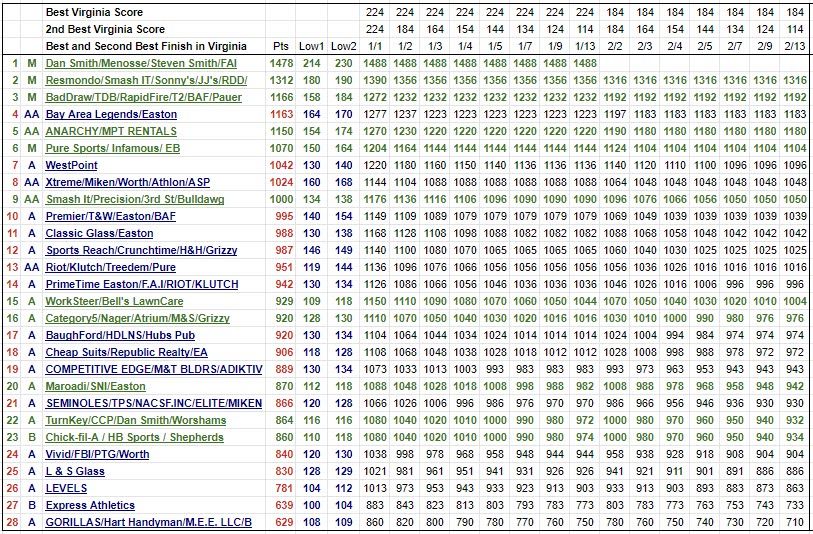Screen dimensions: 813x534
Task: Open Chick-fil-A / HB Sports / Shepherds link
Action: pyautogui.click(x=134, y=438)
